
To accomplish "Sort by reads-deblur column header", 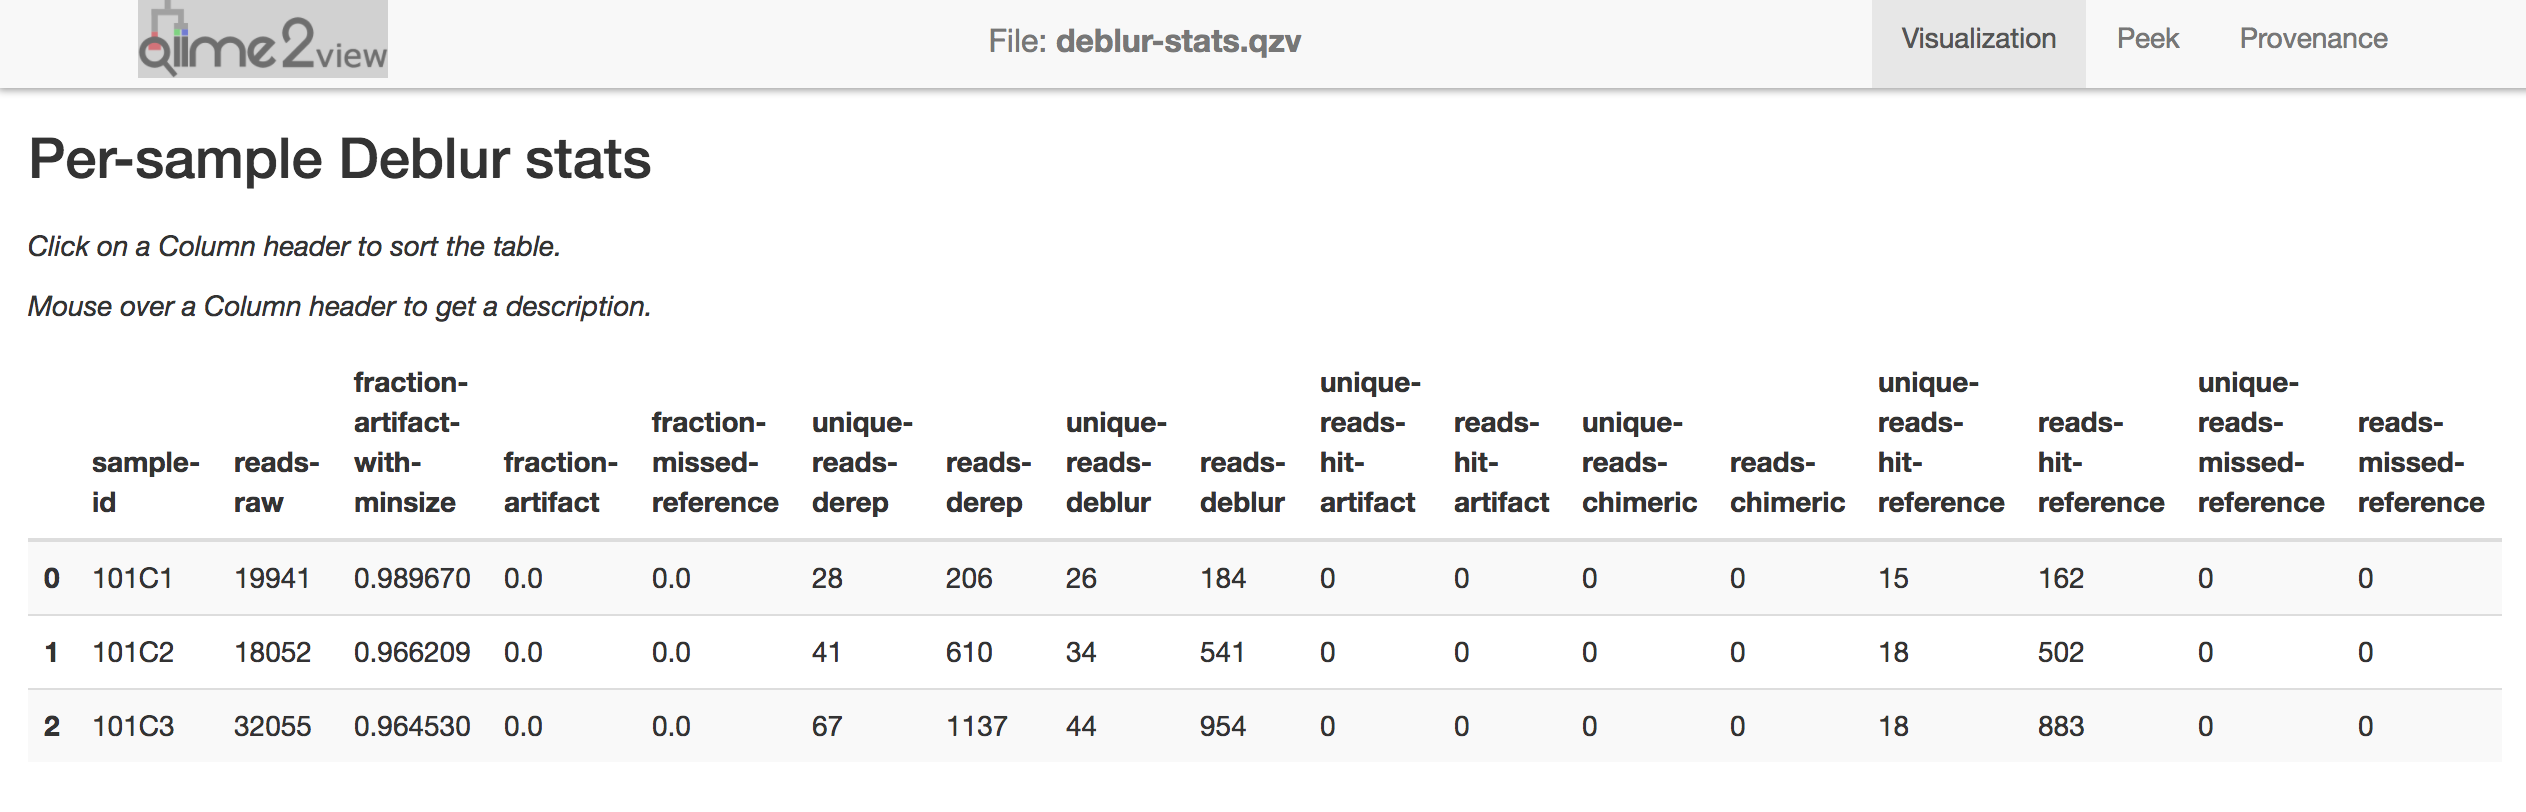I will click(x=1242, y=482).
